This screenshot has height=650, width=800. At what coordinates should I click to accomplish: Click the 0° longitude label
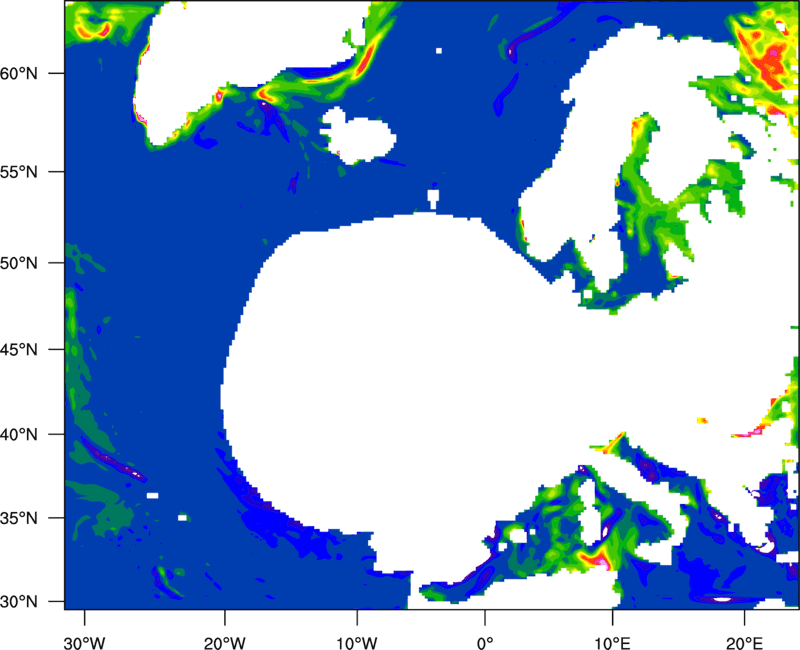coord(485,643)
